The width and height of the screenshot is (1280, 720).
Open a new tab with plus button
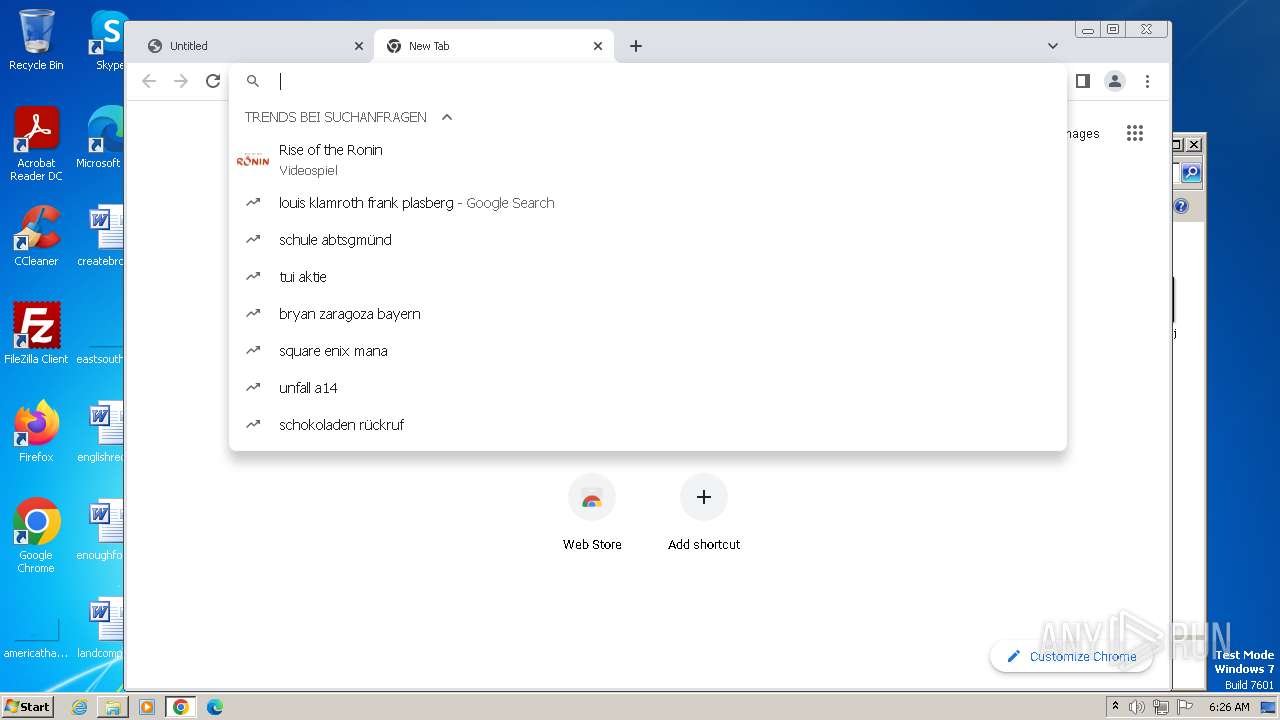tap(636, 46)
